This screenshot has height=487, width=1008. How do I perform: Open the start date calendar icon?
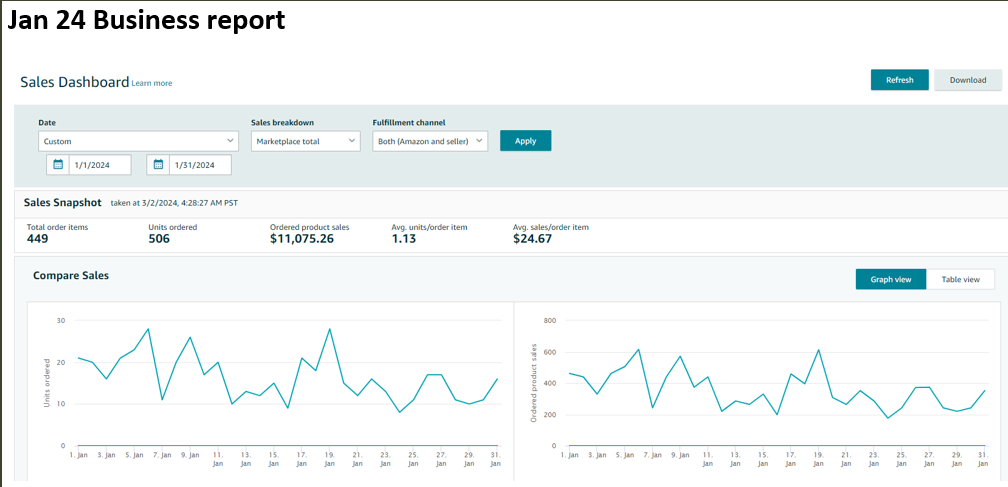[59, 165]
